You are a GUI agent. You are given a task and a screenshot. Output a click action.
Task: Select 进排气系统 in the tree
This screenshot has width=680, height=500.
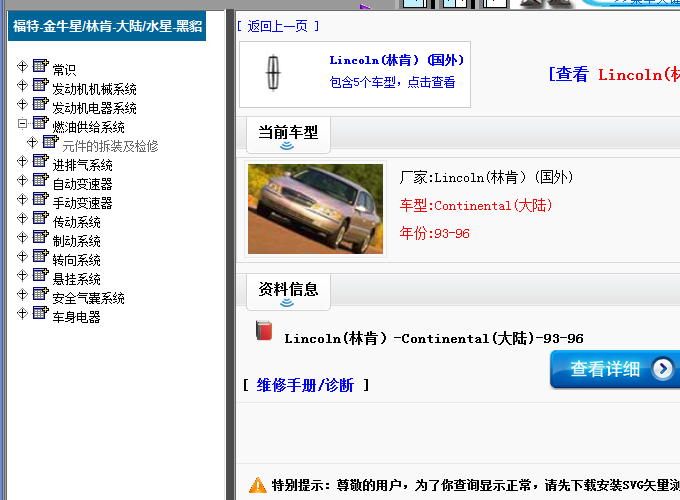pyautogui.click(x=82, y=165)
